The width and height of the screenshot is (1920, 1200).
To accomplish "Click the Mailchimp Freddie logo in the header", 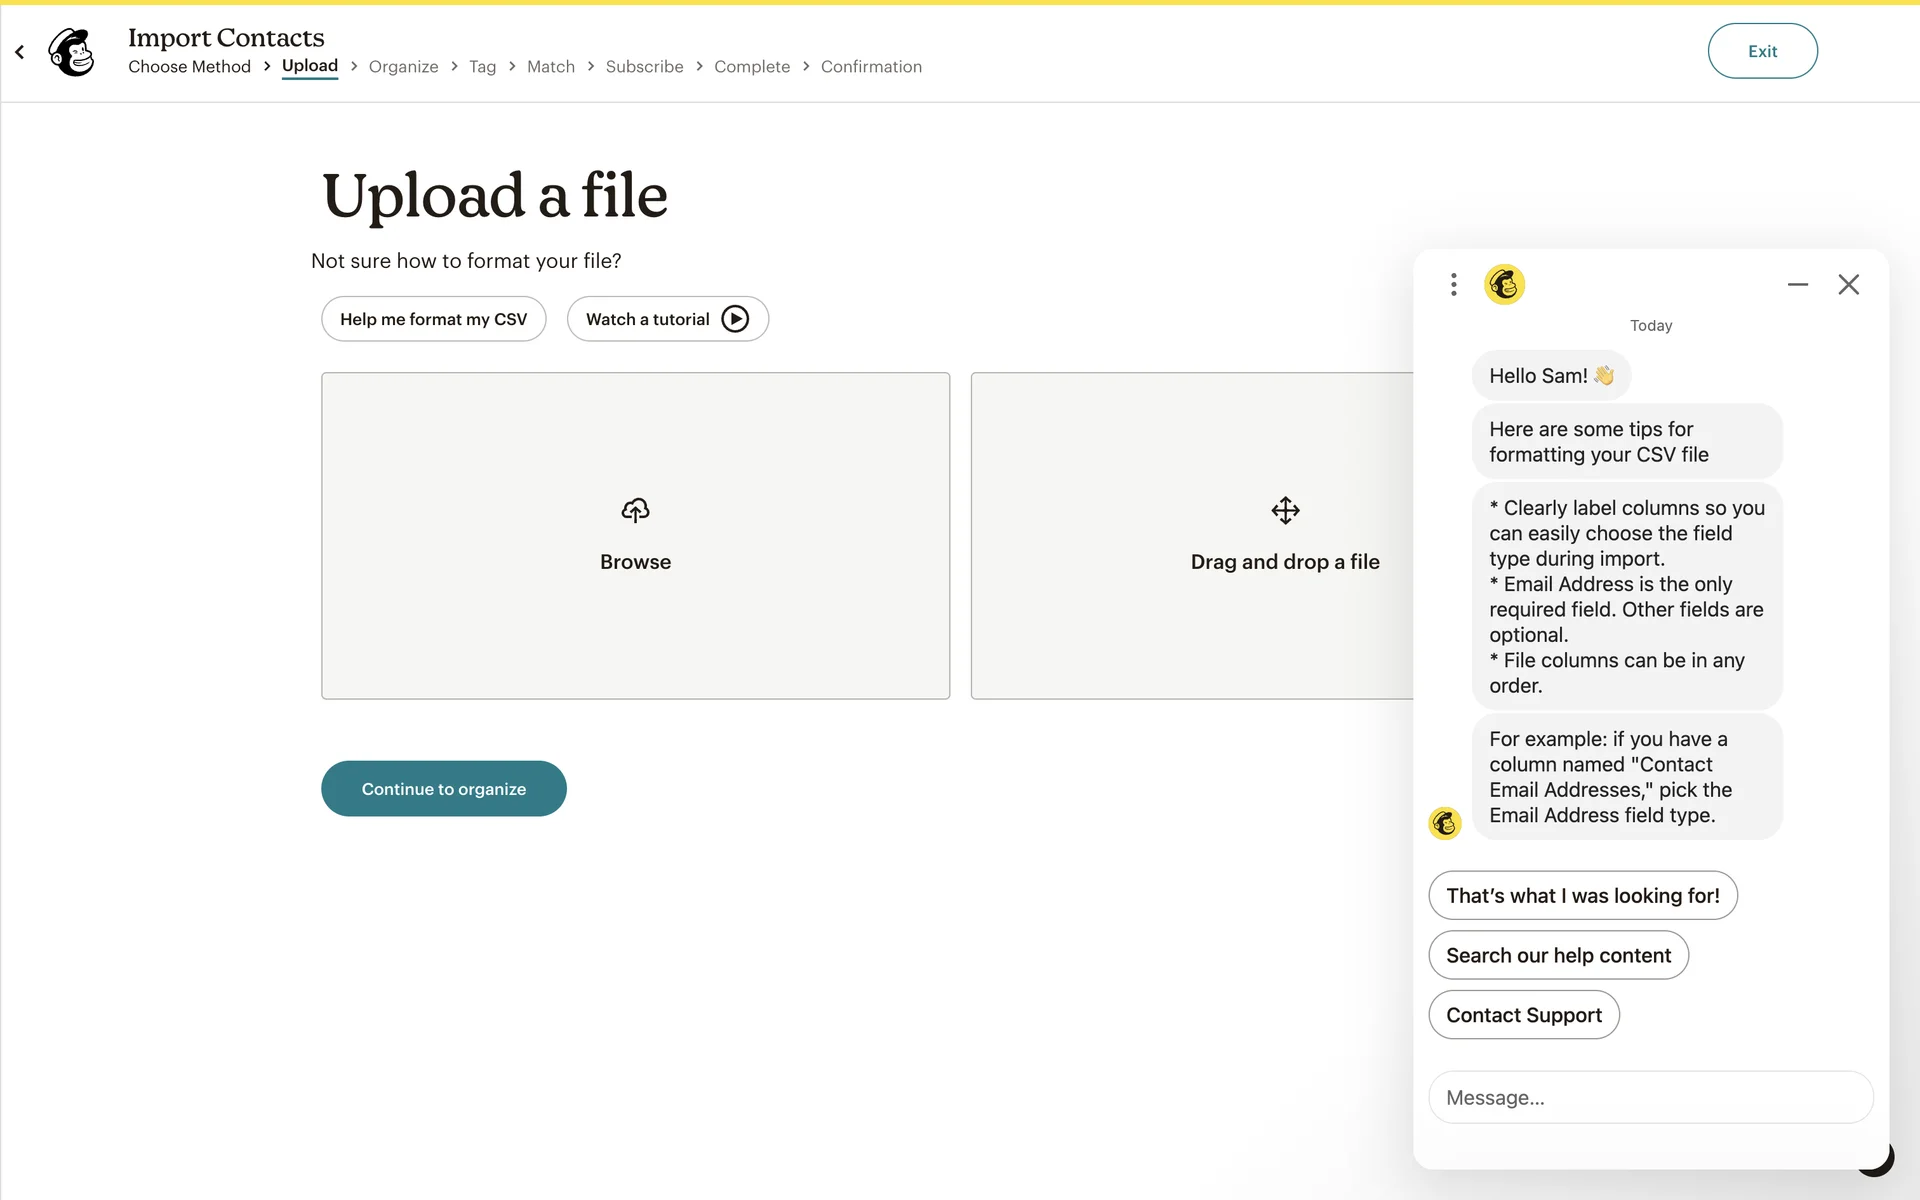I will coord(72,52).
